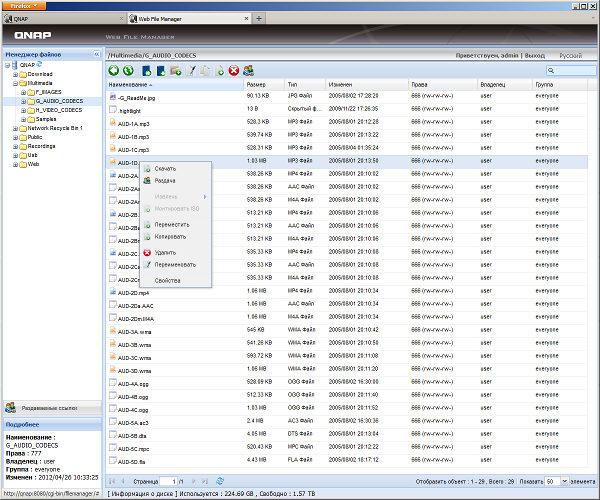Click the green back arrow toolbar icon
This screenshot has height=500, width=600.
click(114, 70)
